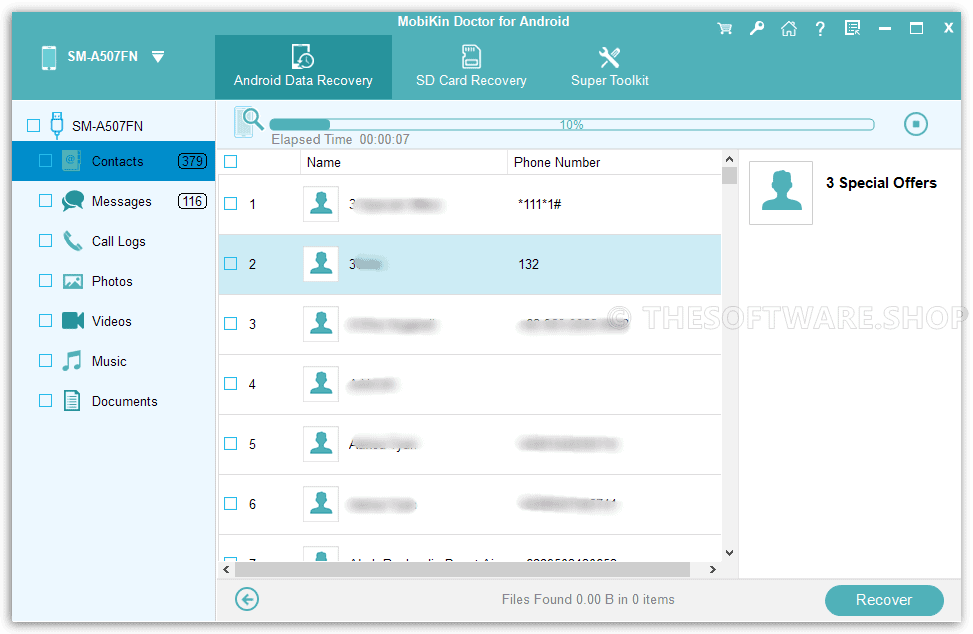This screenshot has width=973, height=634.
Task: Tick the checkbox for contact row 5
Action: pyautogui.click(x=231, y=444)
